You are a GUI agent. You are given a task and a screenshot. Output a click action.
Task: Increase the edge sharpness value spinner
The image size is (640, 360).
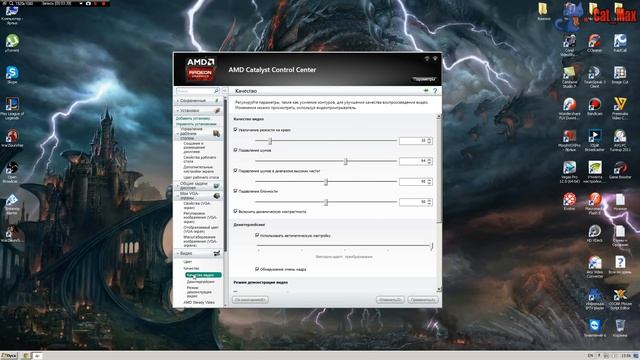pos(429,139)
